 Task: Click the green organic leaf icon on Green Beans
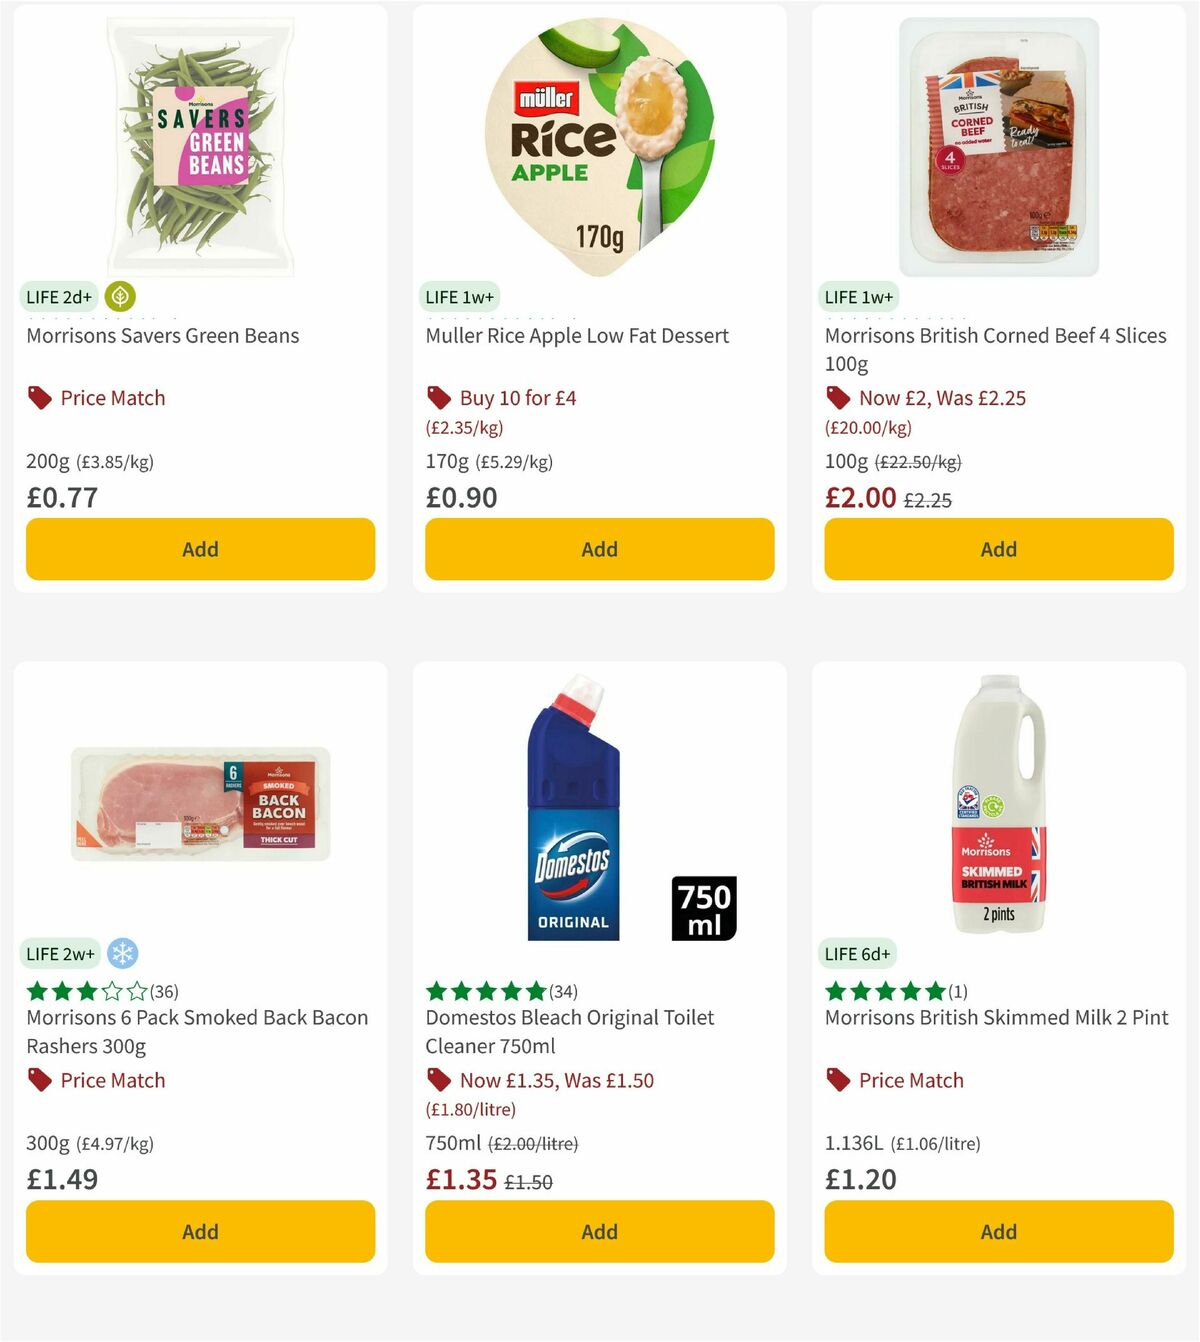120,297
